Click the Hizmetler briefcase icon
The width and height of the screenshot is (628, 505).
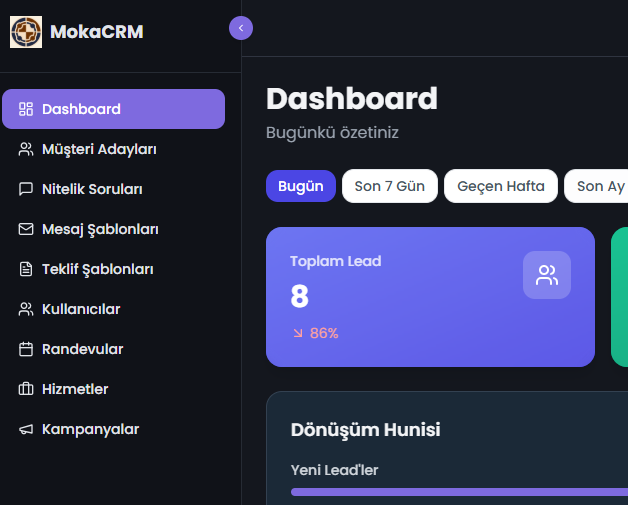point(26,389)
